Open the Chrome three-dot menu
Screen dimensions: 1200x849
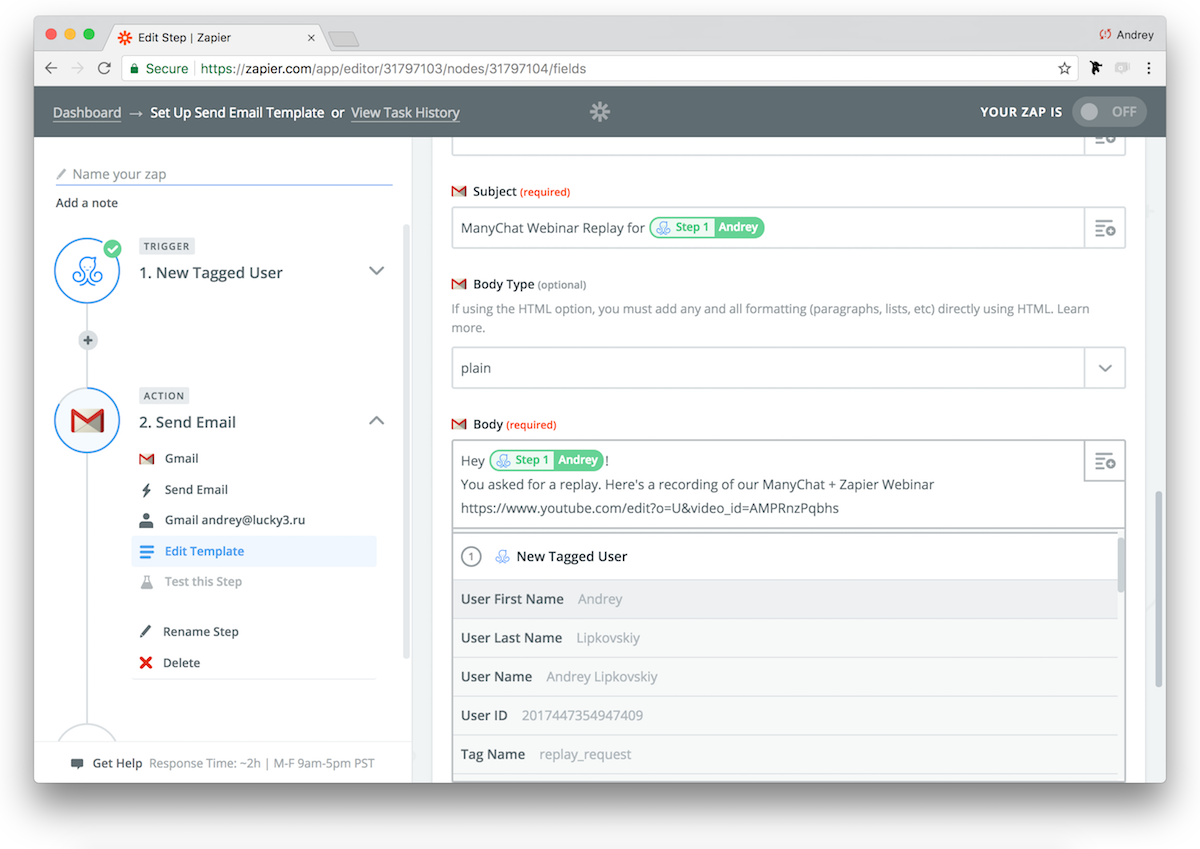[x=1148, y=68]
